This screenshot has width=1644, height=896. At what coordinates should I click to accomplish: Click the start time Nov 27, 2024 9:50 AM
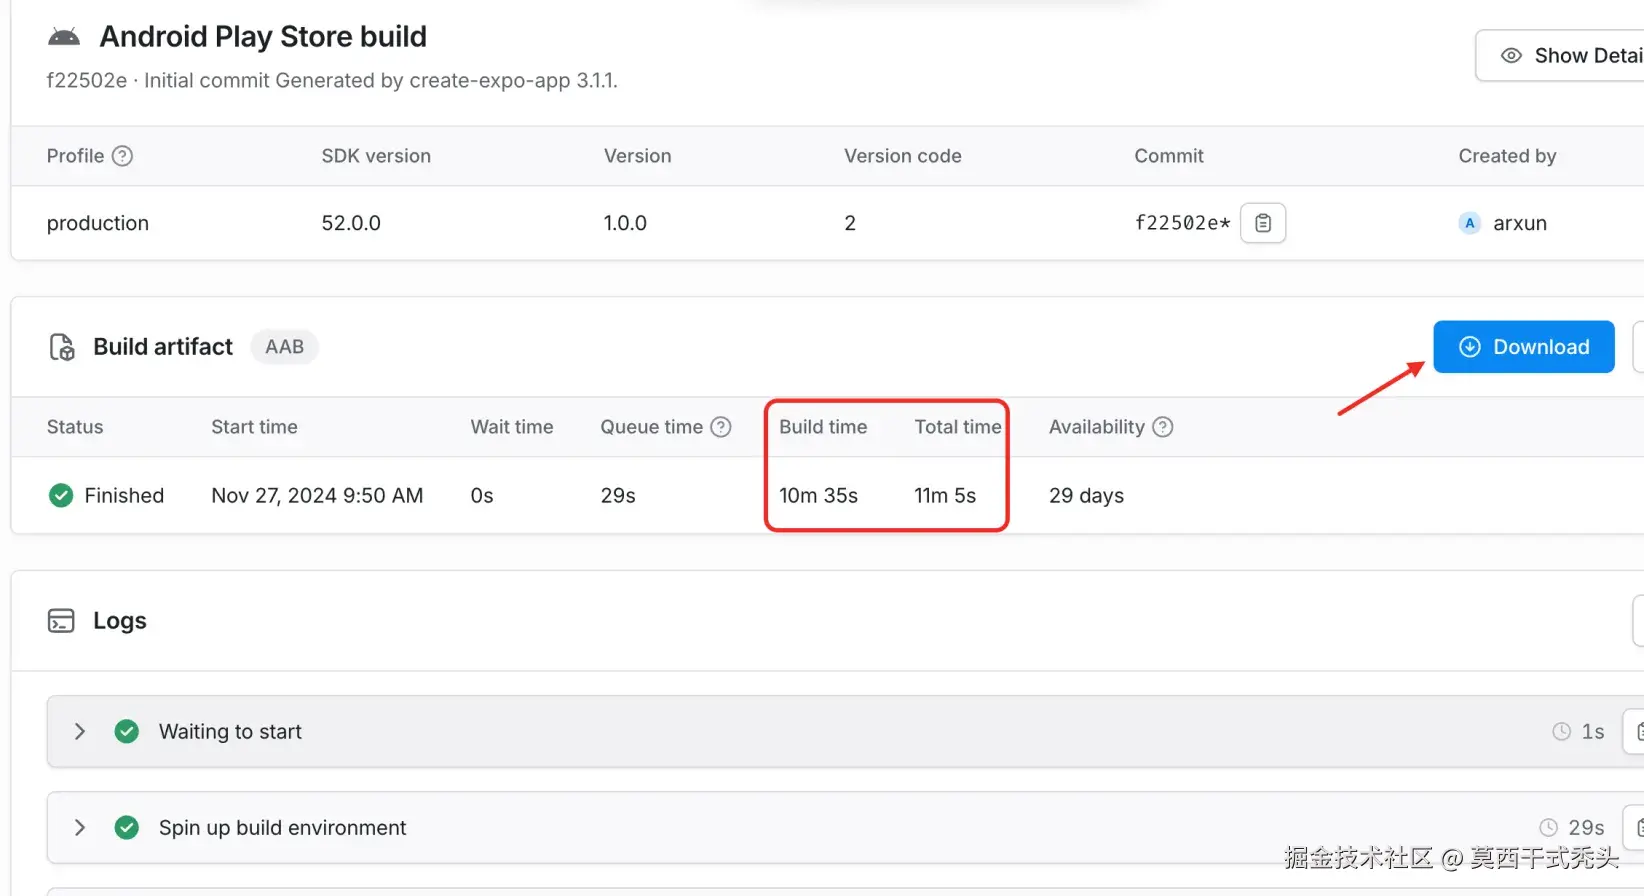(317, 496)
